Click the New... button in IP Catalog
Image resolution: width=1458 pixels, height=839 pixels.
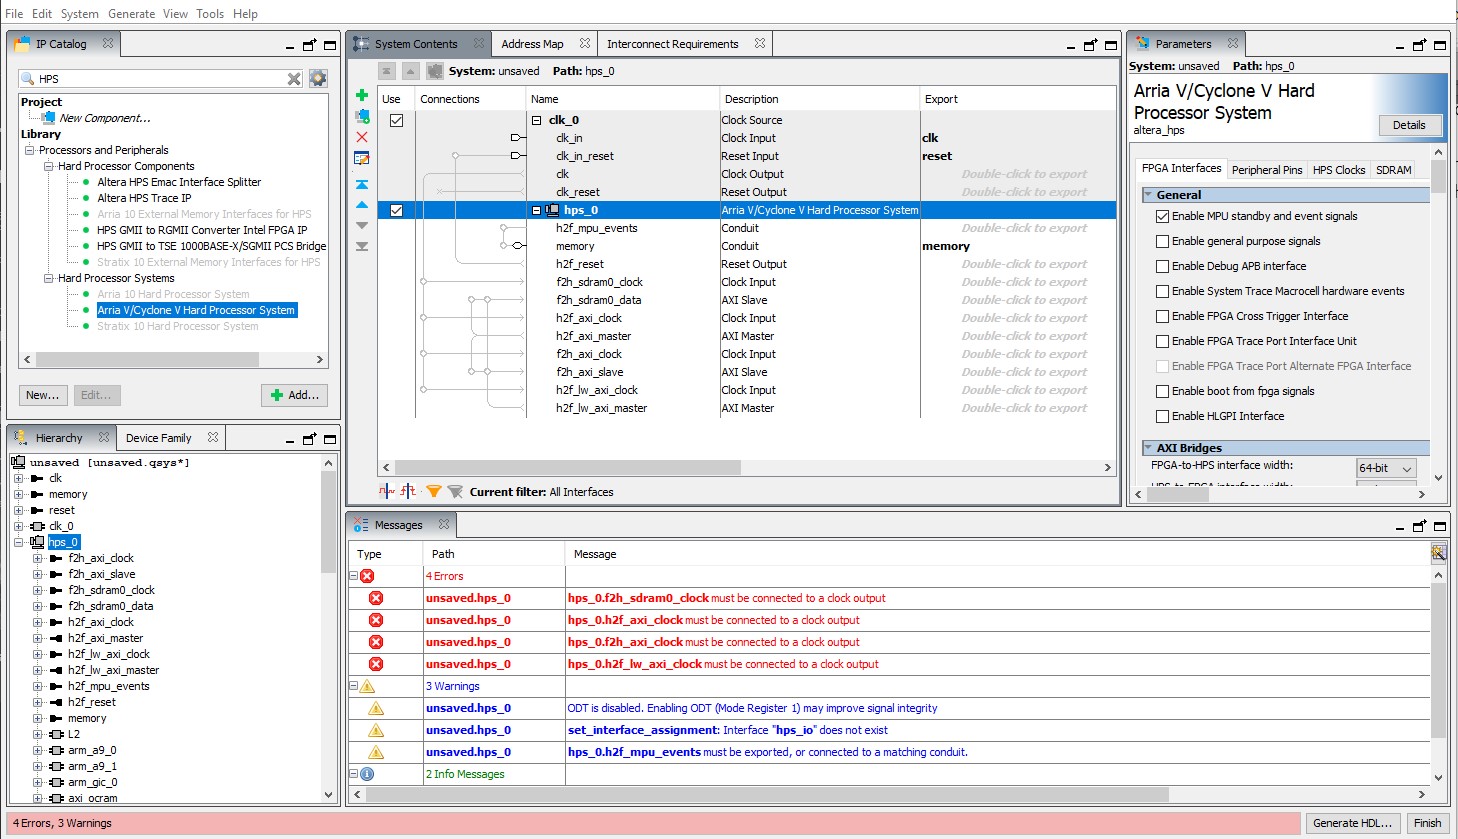(x=43, y=395)
